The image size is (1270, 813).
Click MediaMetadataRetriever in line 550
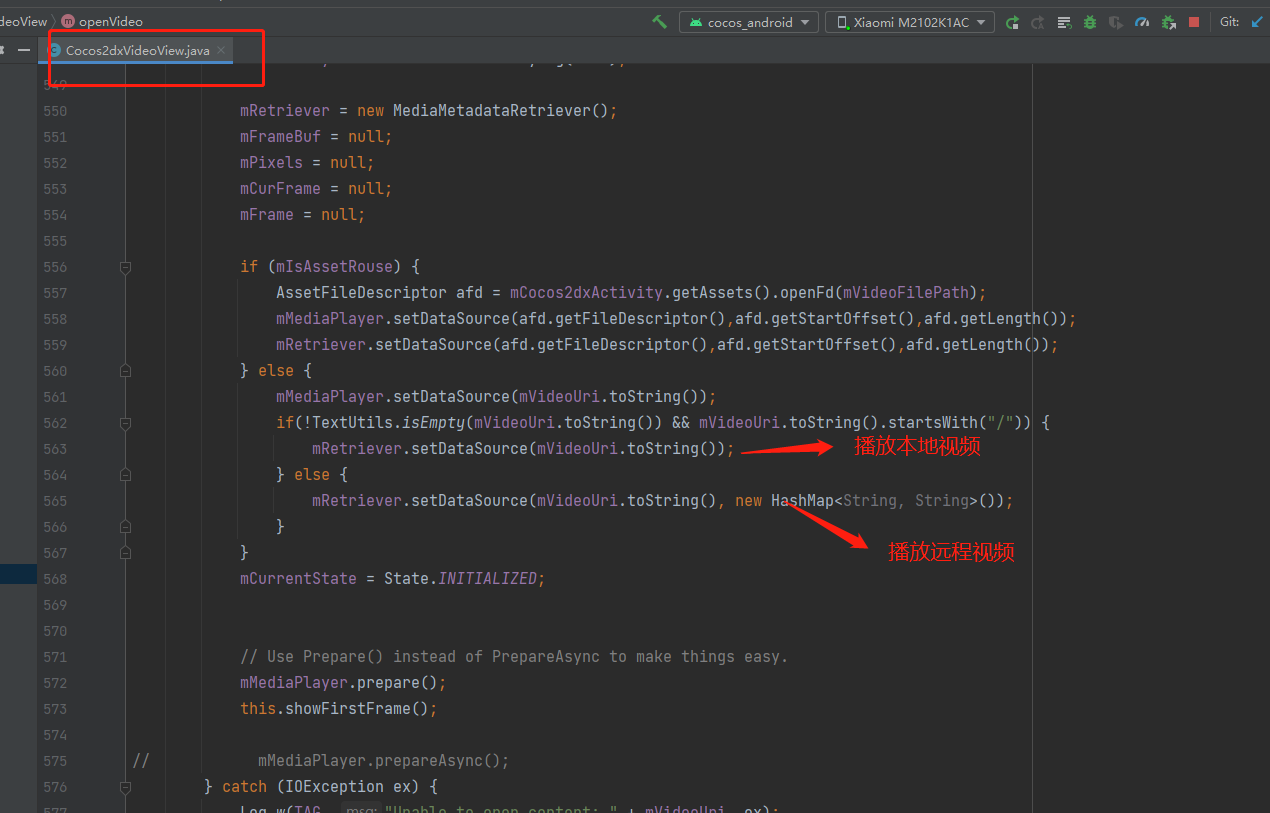coord(491,111)
